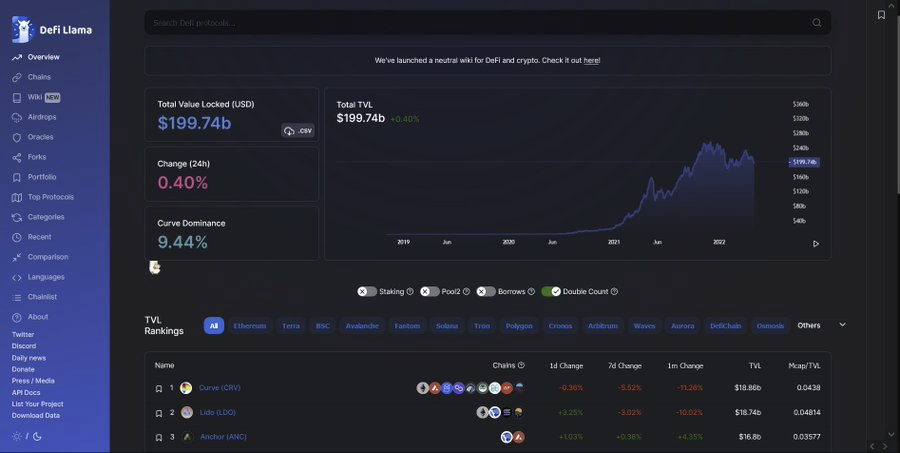Enable the Staking toggle
The image size is (900, 453).
click(367, 292)
